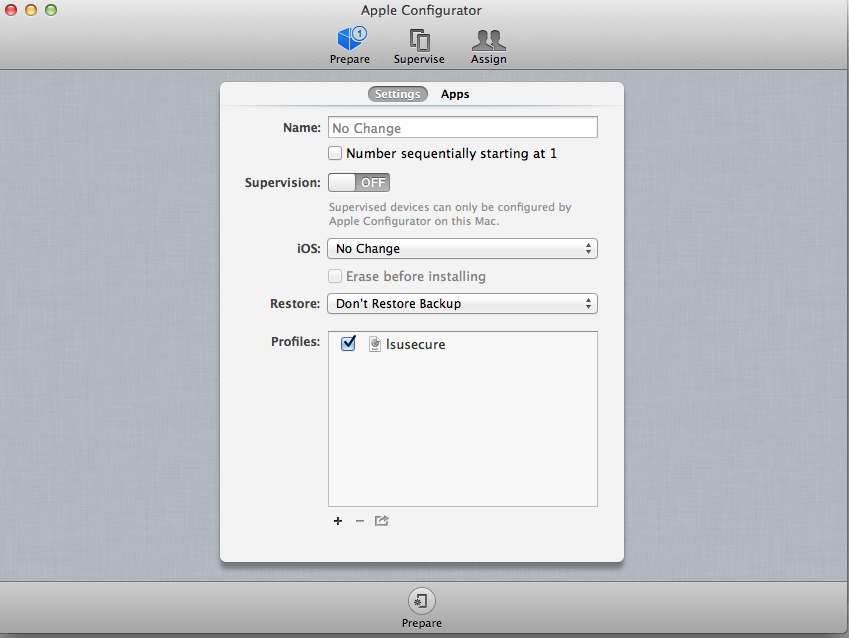Close the Apple Configurator window
This screenshot has width=849, height=638.
click(11, 10)
